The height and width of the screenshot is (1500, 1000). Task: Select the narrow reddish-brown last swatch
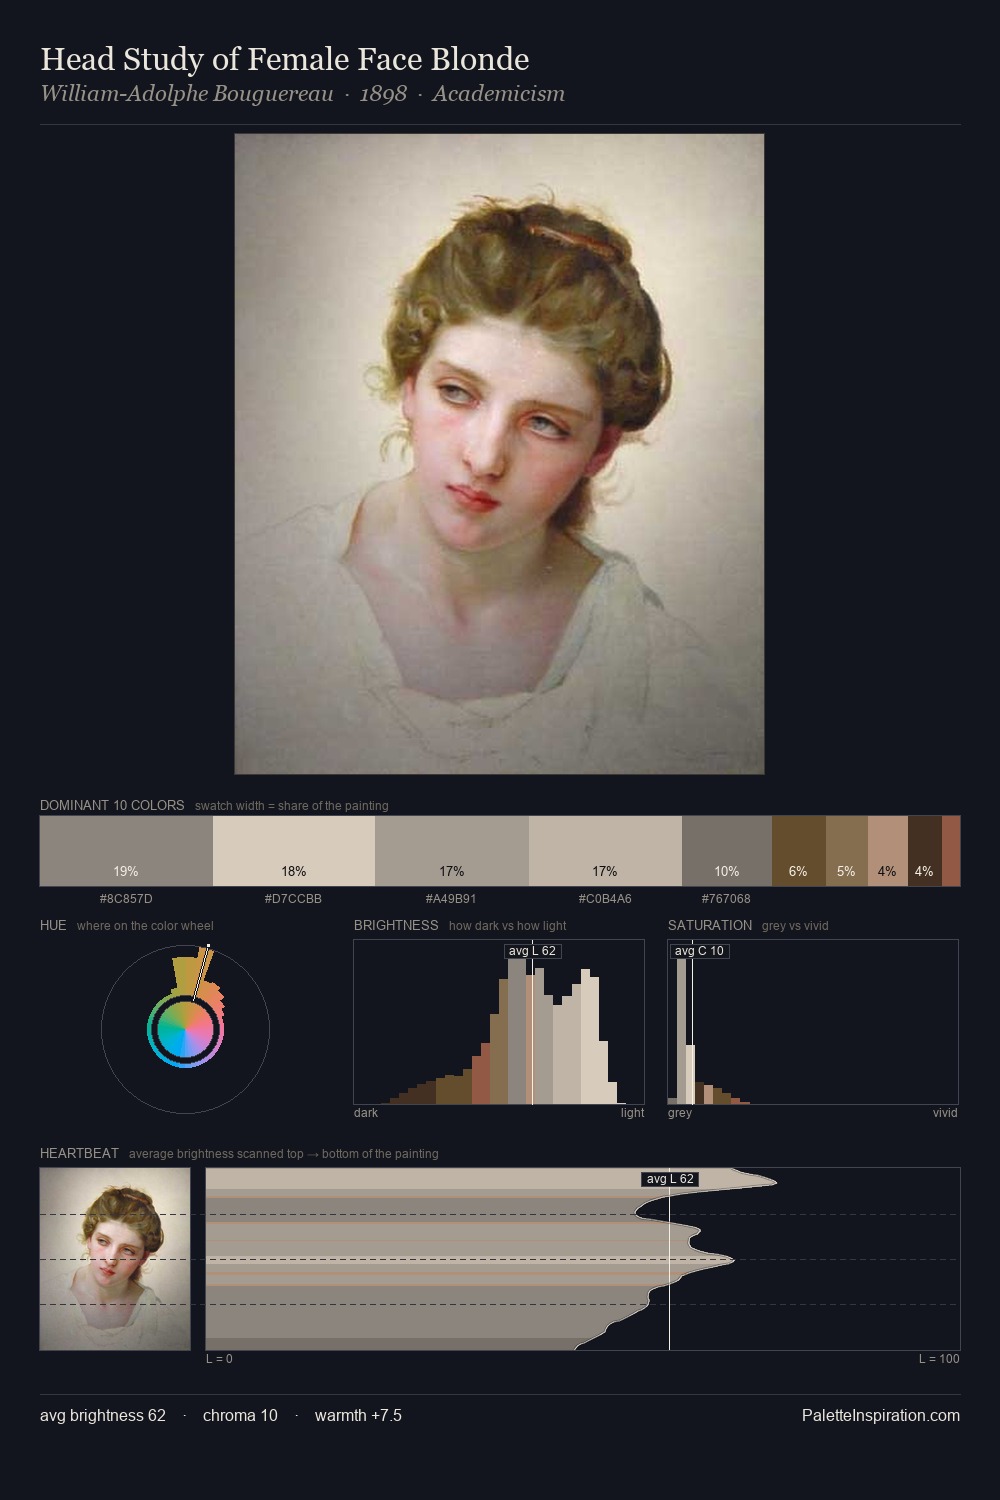tap(951, 851)
